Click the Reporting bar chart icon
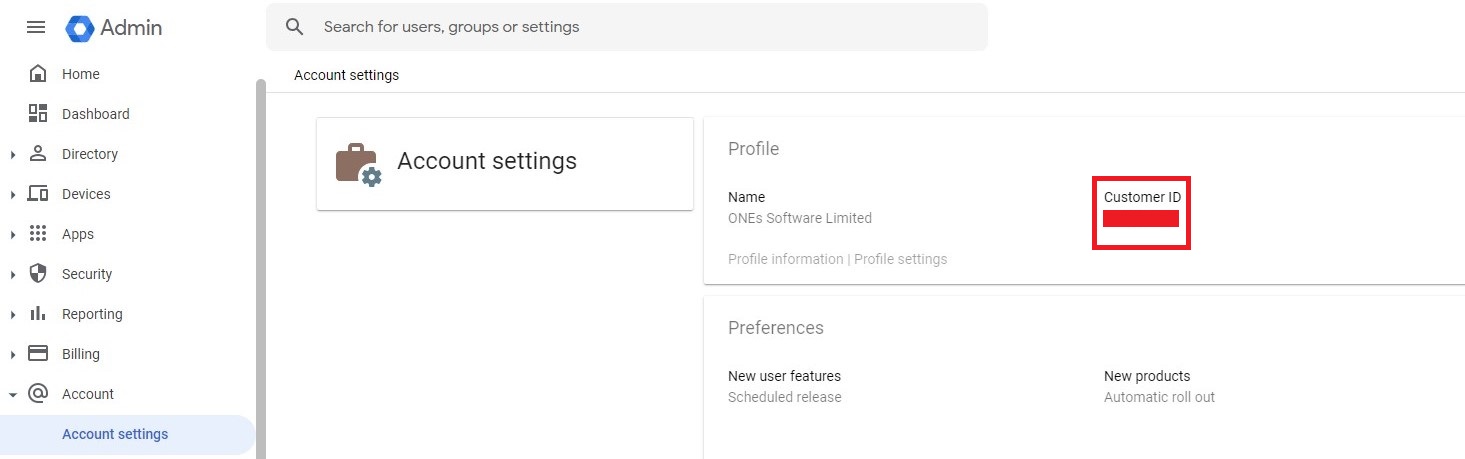Viewport: 1465px width, 459px height. [x=38, y=314]
